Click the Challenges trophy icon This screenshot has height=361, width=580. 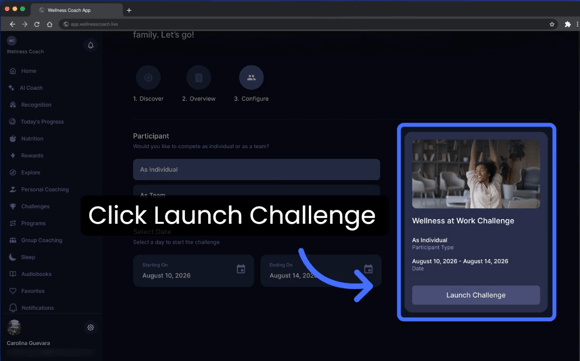(13, 206)
